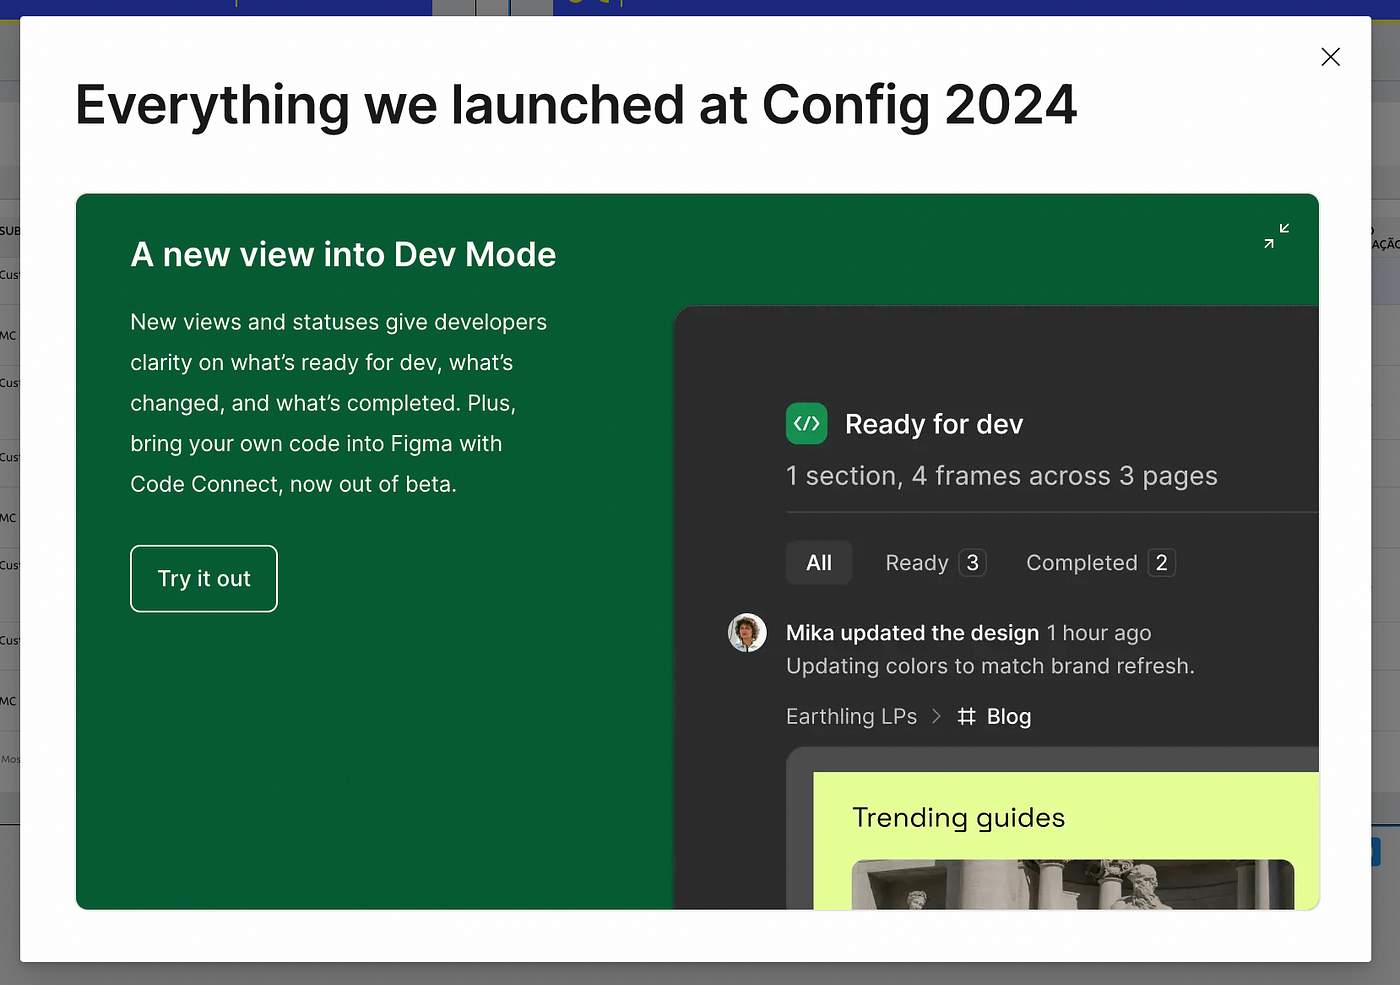
Task: Click Mika's avatar photo
Action: tap(747, 633)
